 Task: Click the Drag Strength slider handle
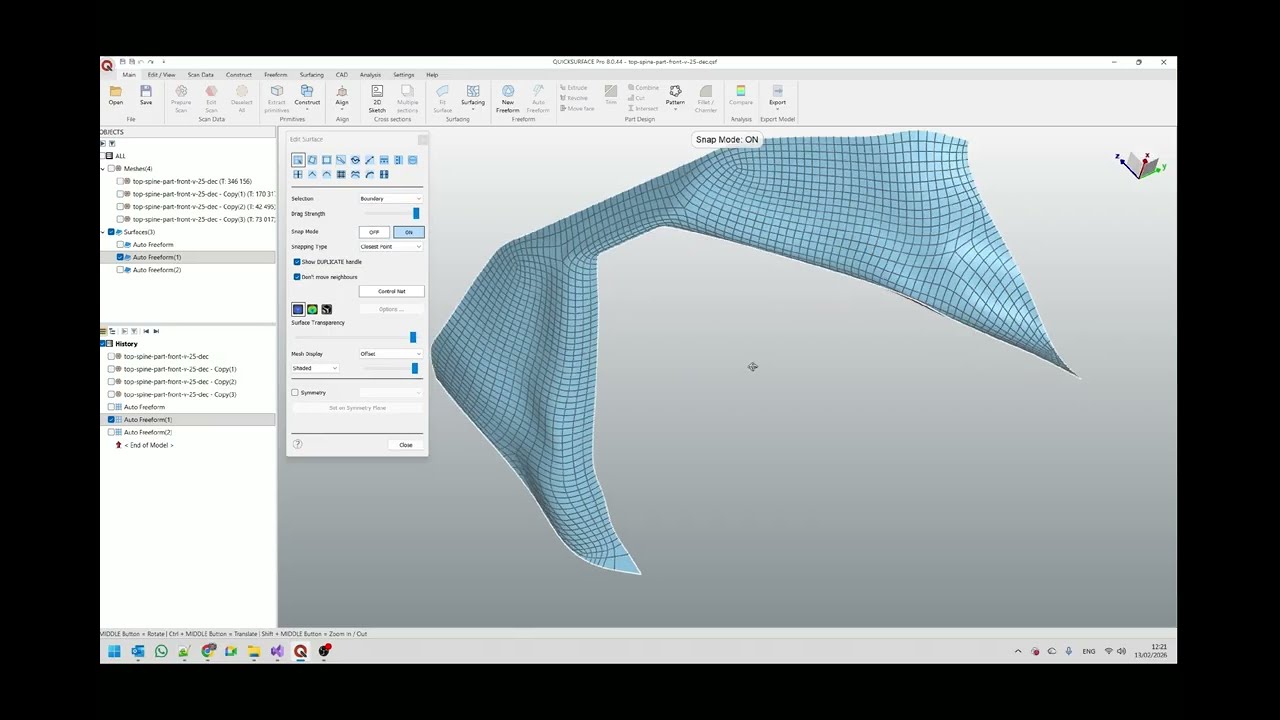[416, 214]
